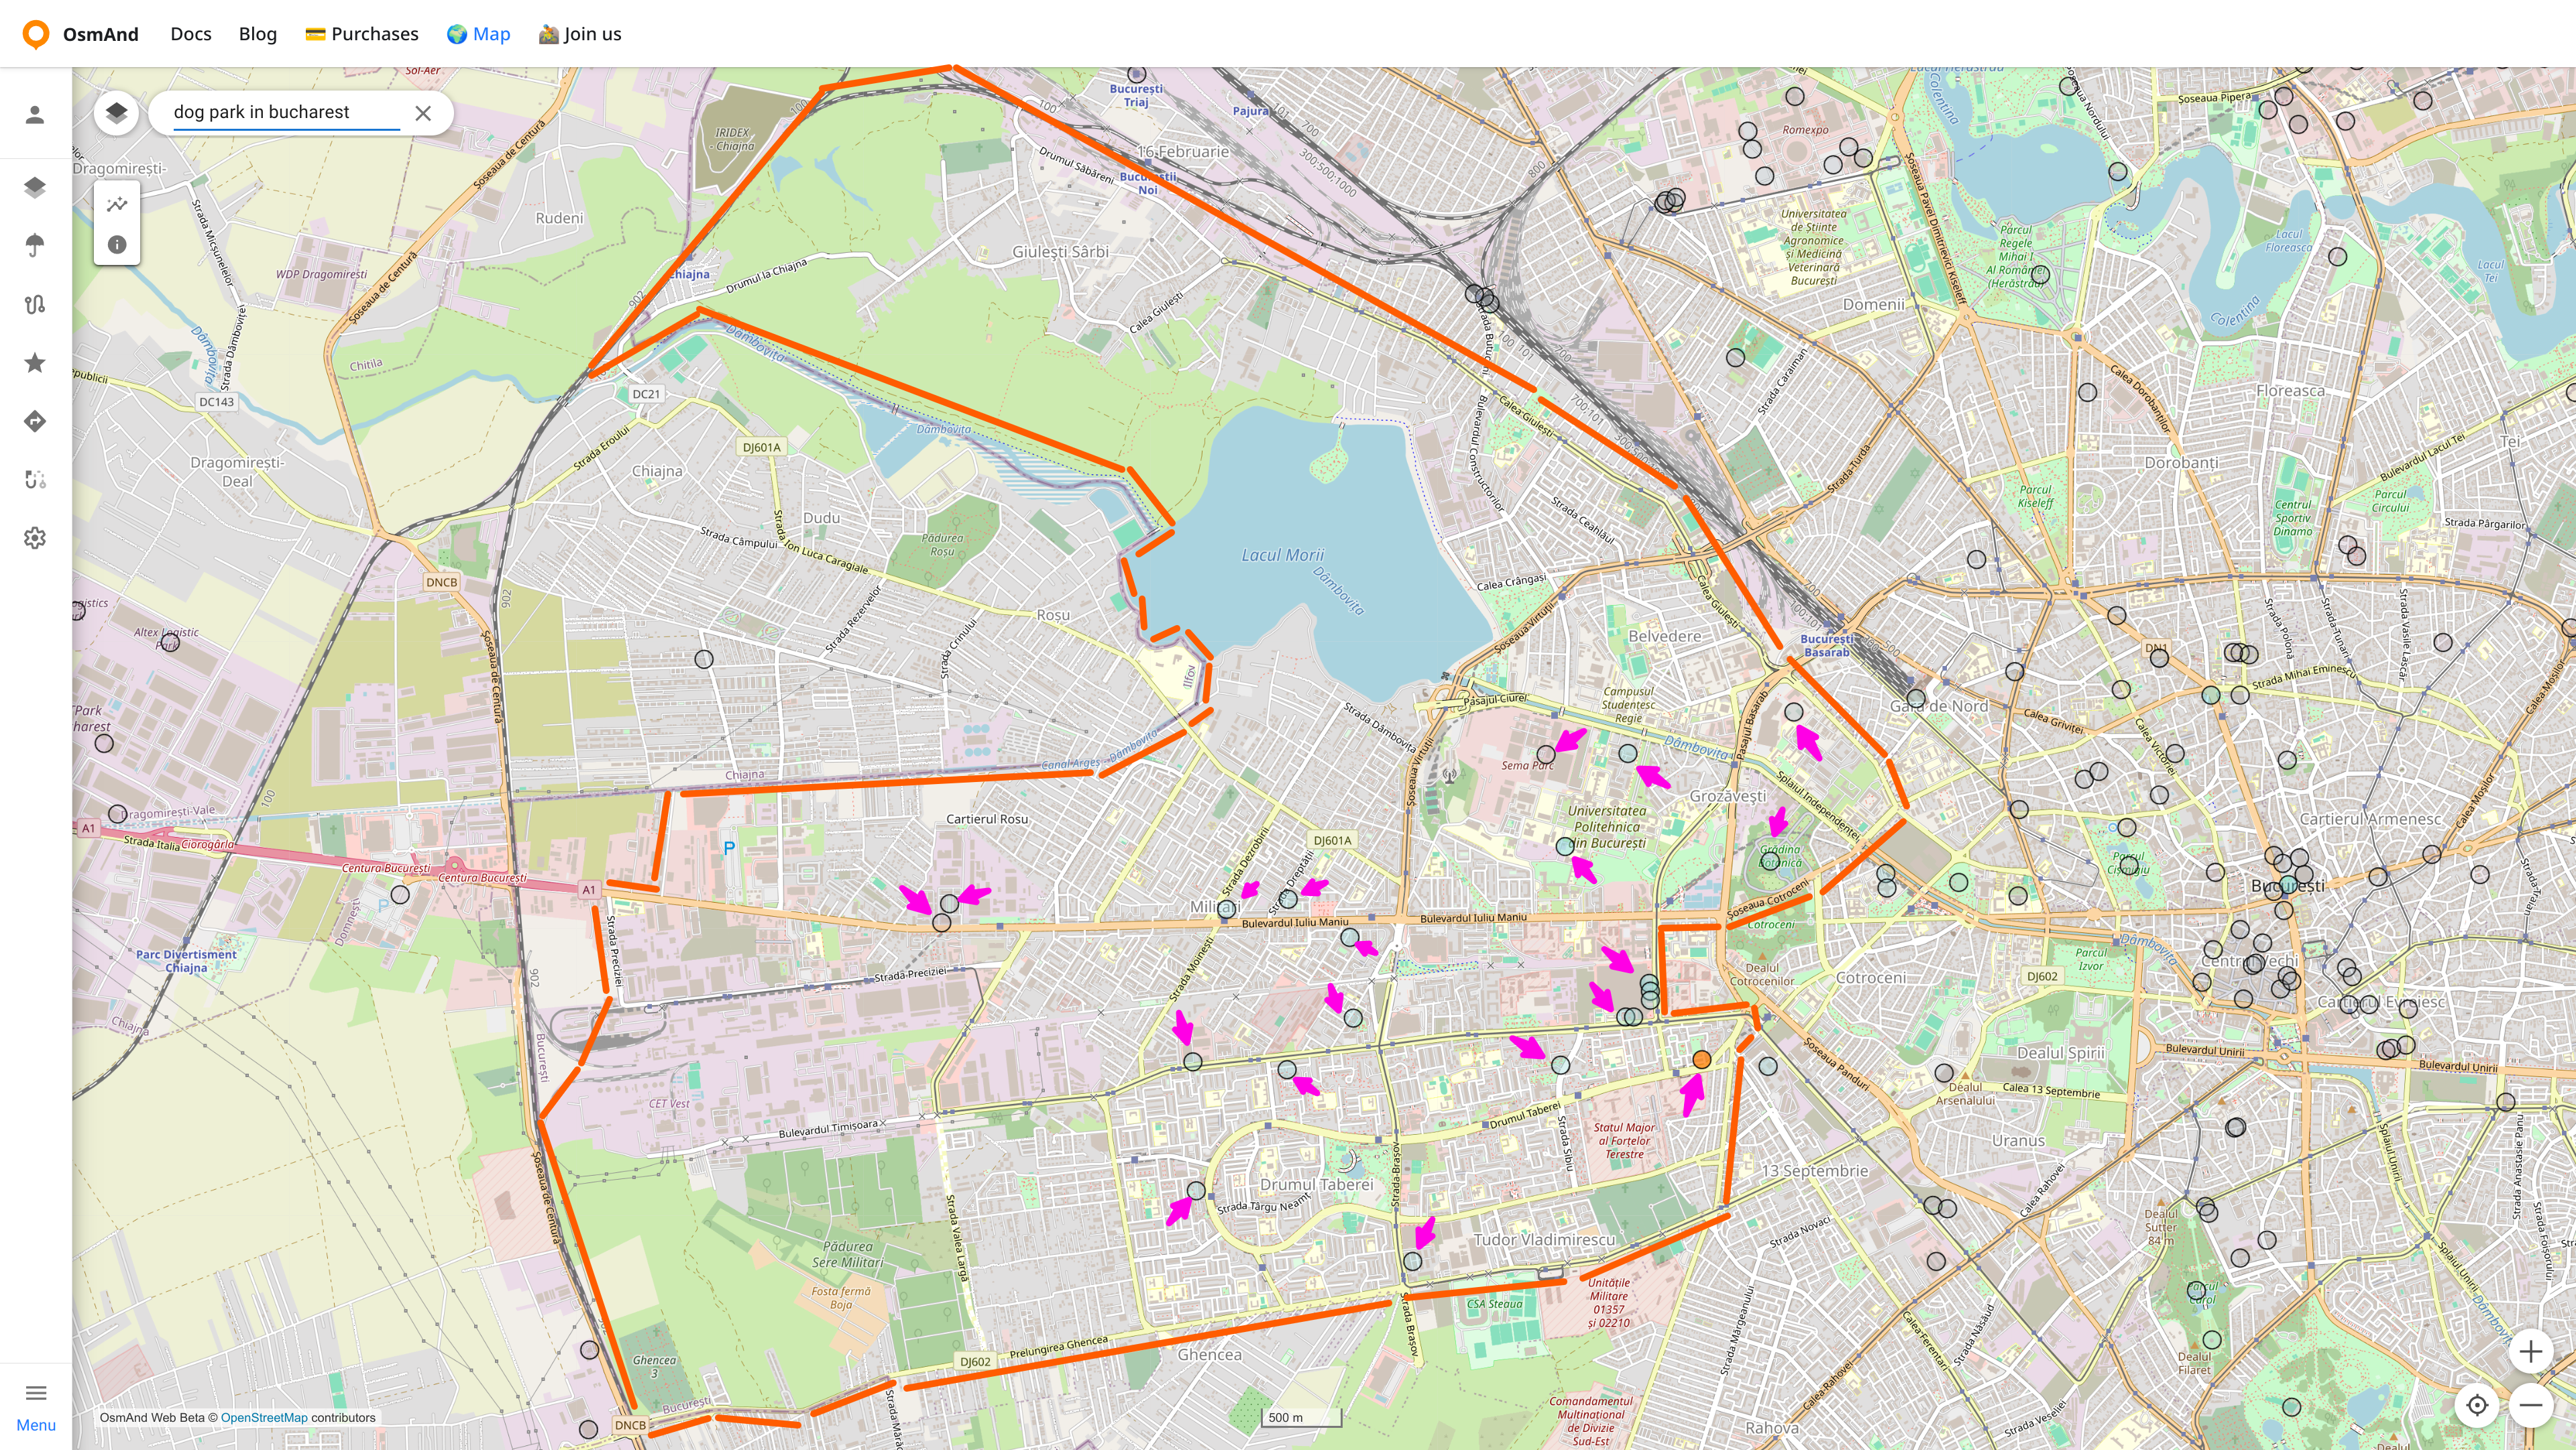Clear the dog park search query

click(x=423, y=113)
